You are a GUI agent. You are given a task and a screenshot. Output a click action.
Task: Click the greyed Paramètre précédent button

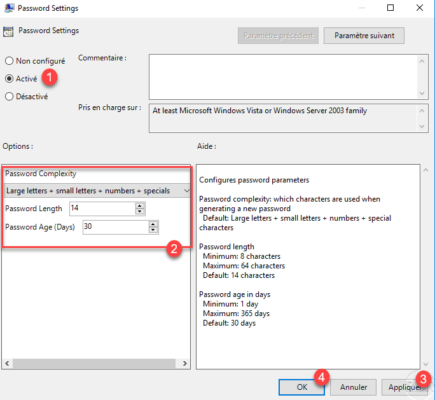pos(278,36)
